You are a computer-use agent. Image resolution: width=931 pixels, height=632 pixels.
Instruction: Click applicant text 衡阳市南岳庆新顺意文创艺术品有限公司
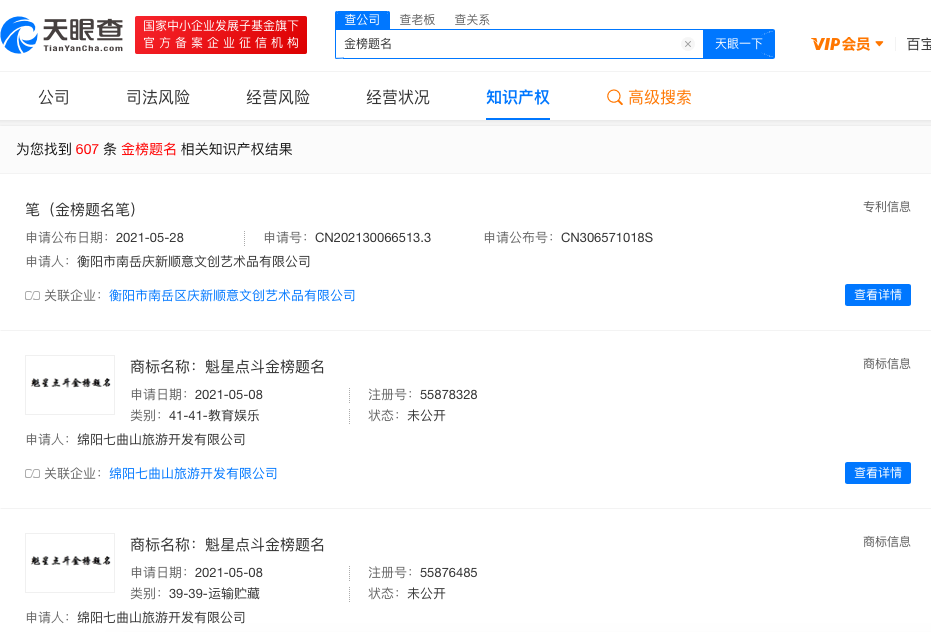coord(194,262)
